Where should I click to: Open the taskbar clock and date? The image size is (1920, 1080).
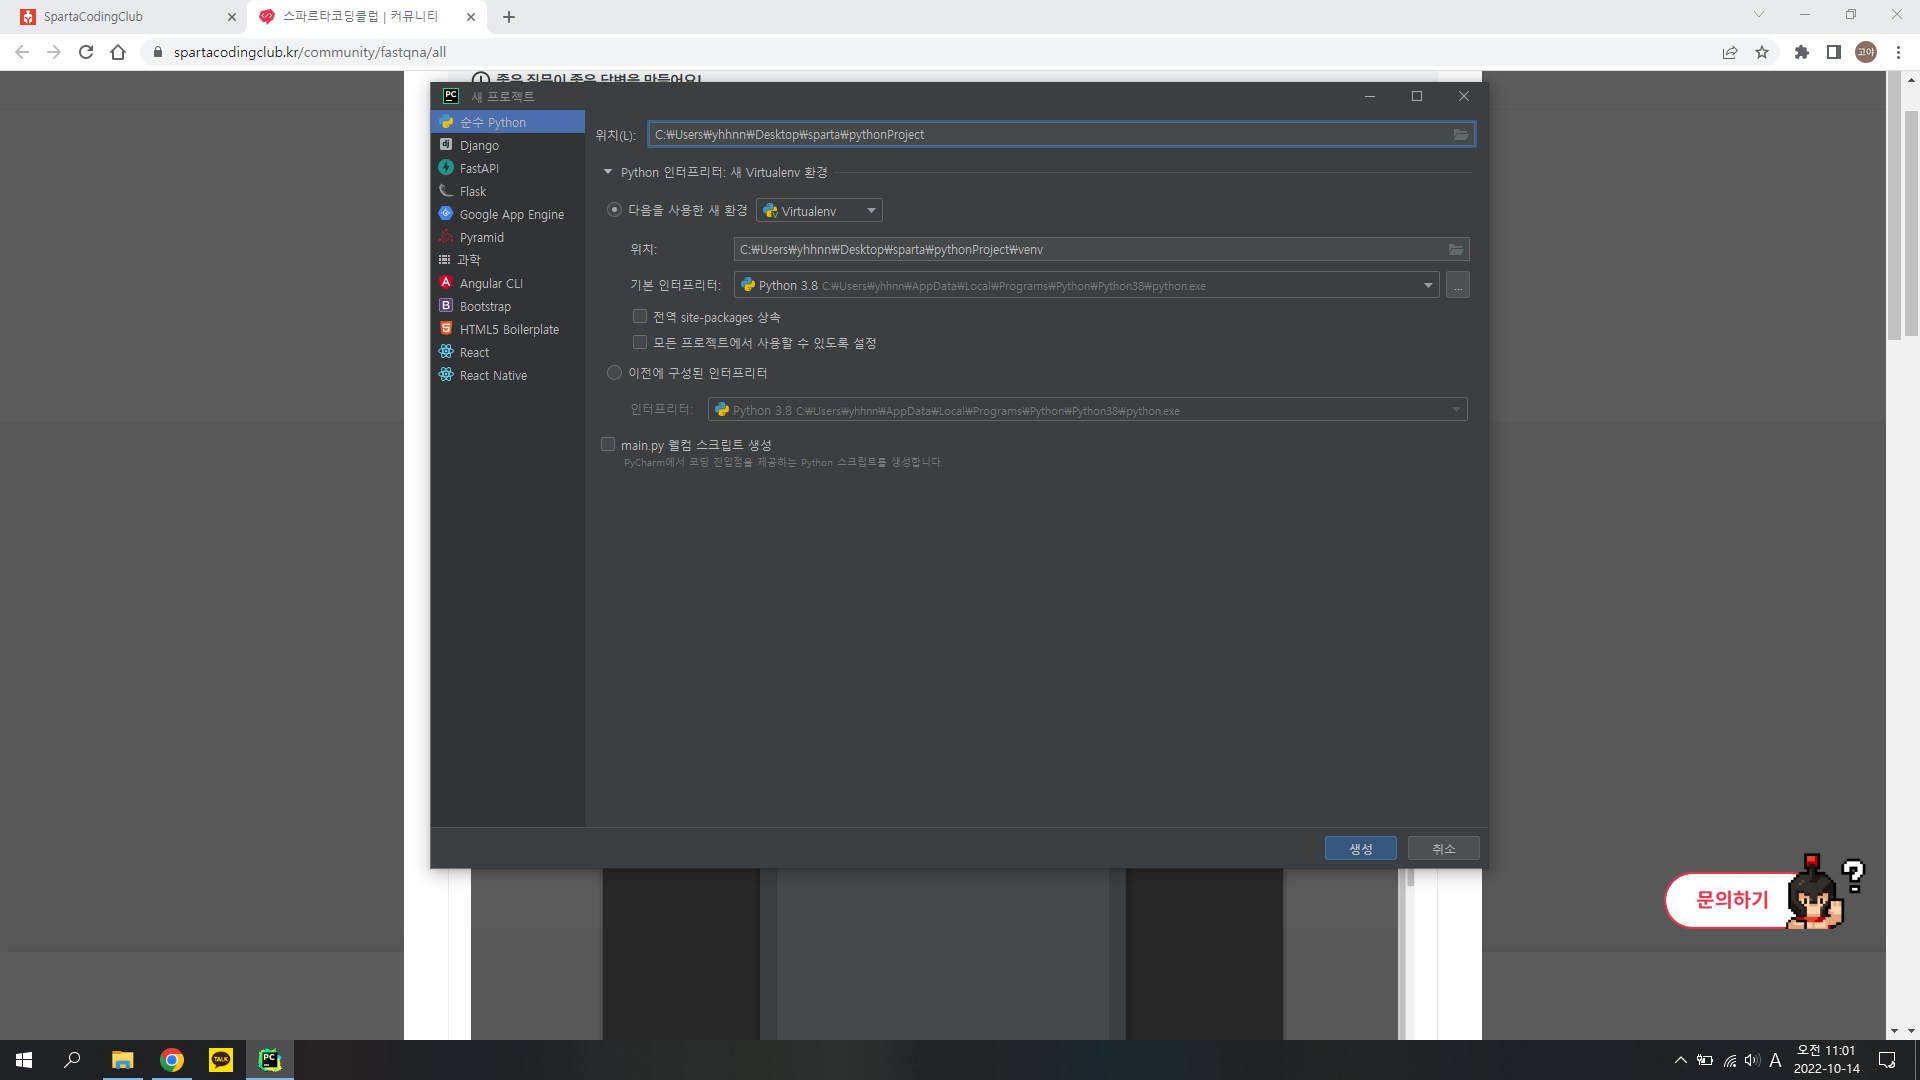click(x=1826, y=1060)
